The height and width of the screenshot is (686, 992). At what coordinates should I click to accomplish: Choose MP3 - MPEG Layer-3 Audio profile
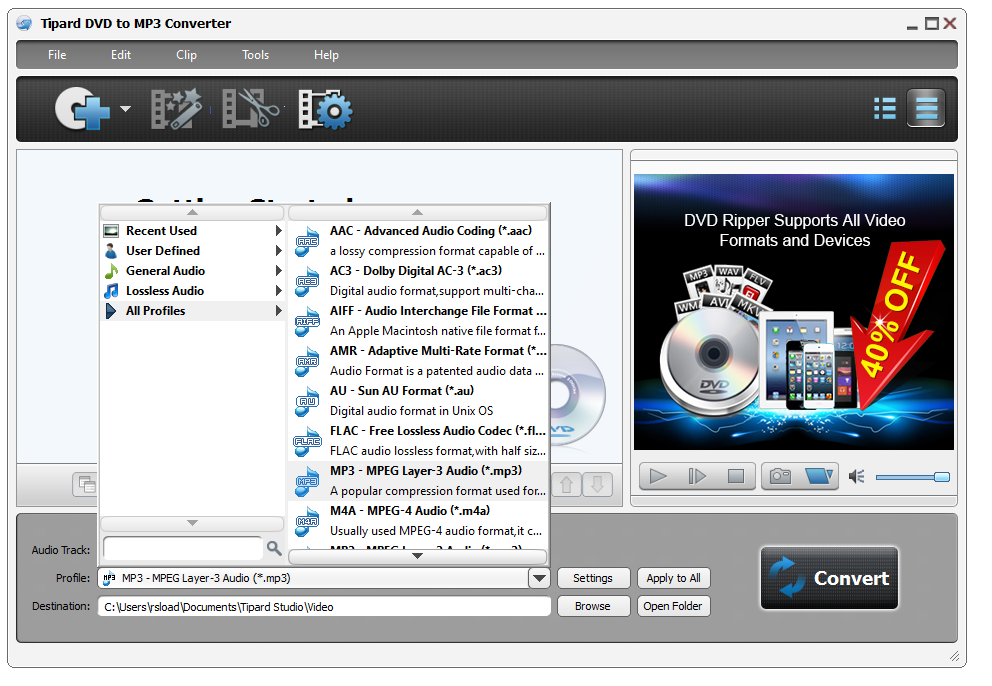point(418,480)
